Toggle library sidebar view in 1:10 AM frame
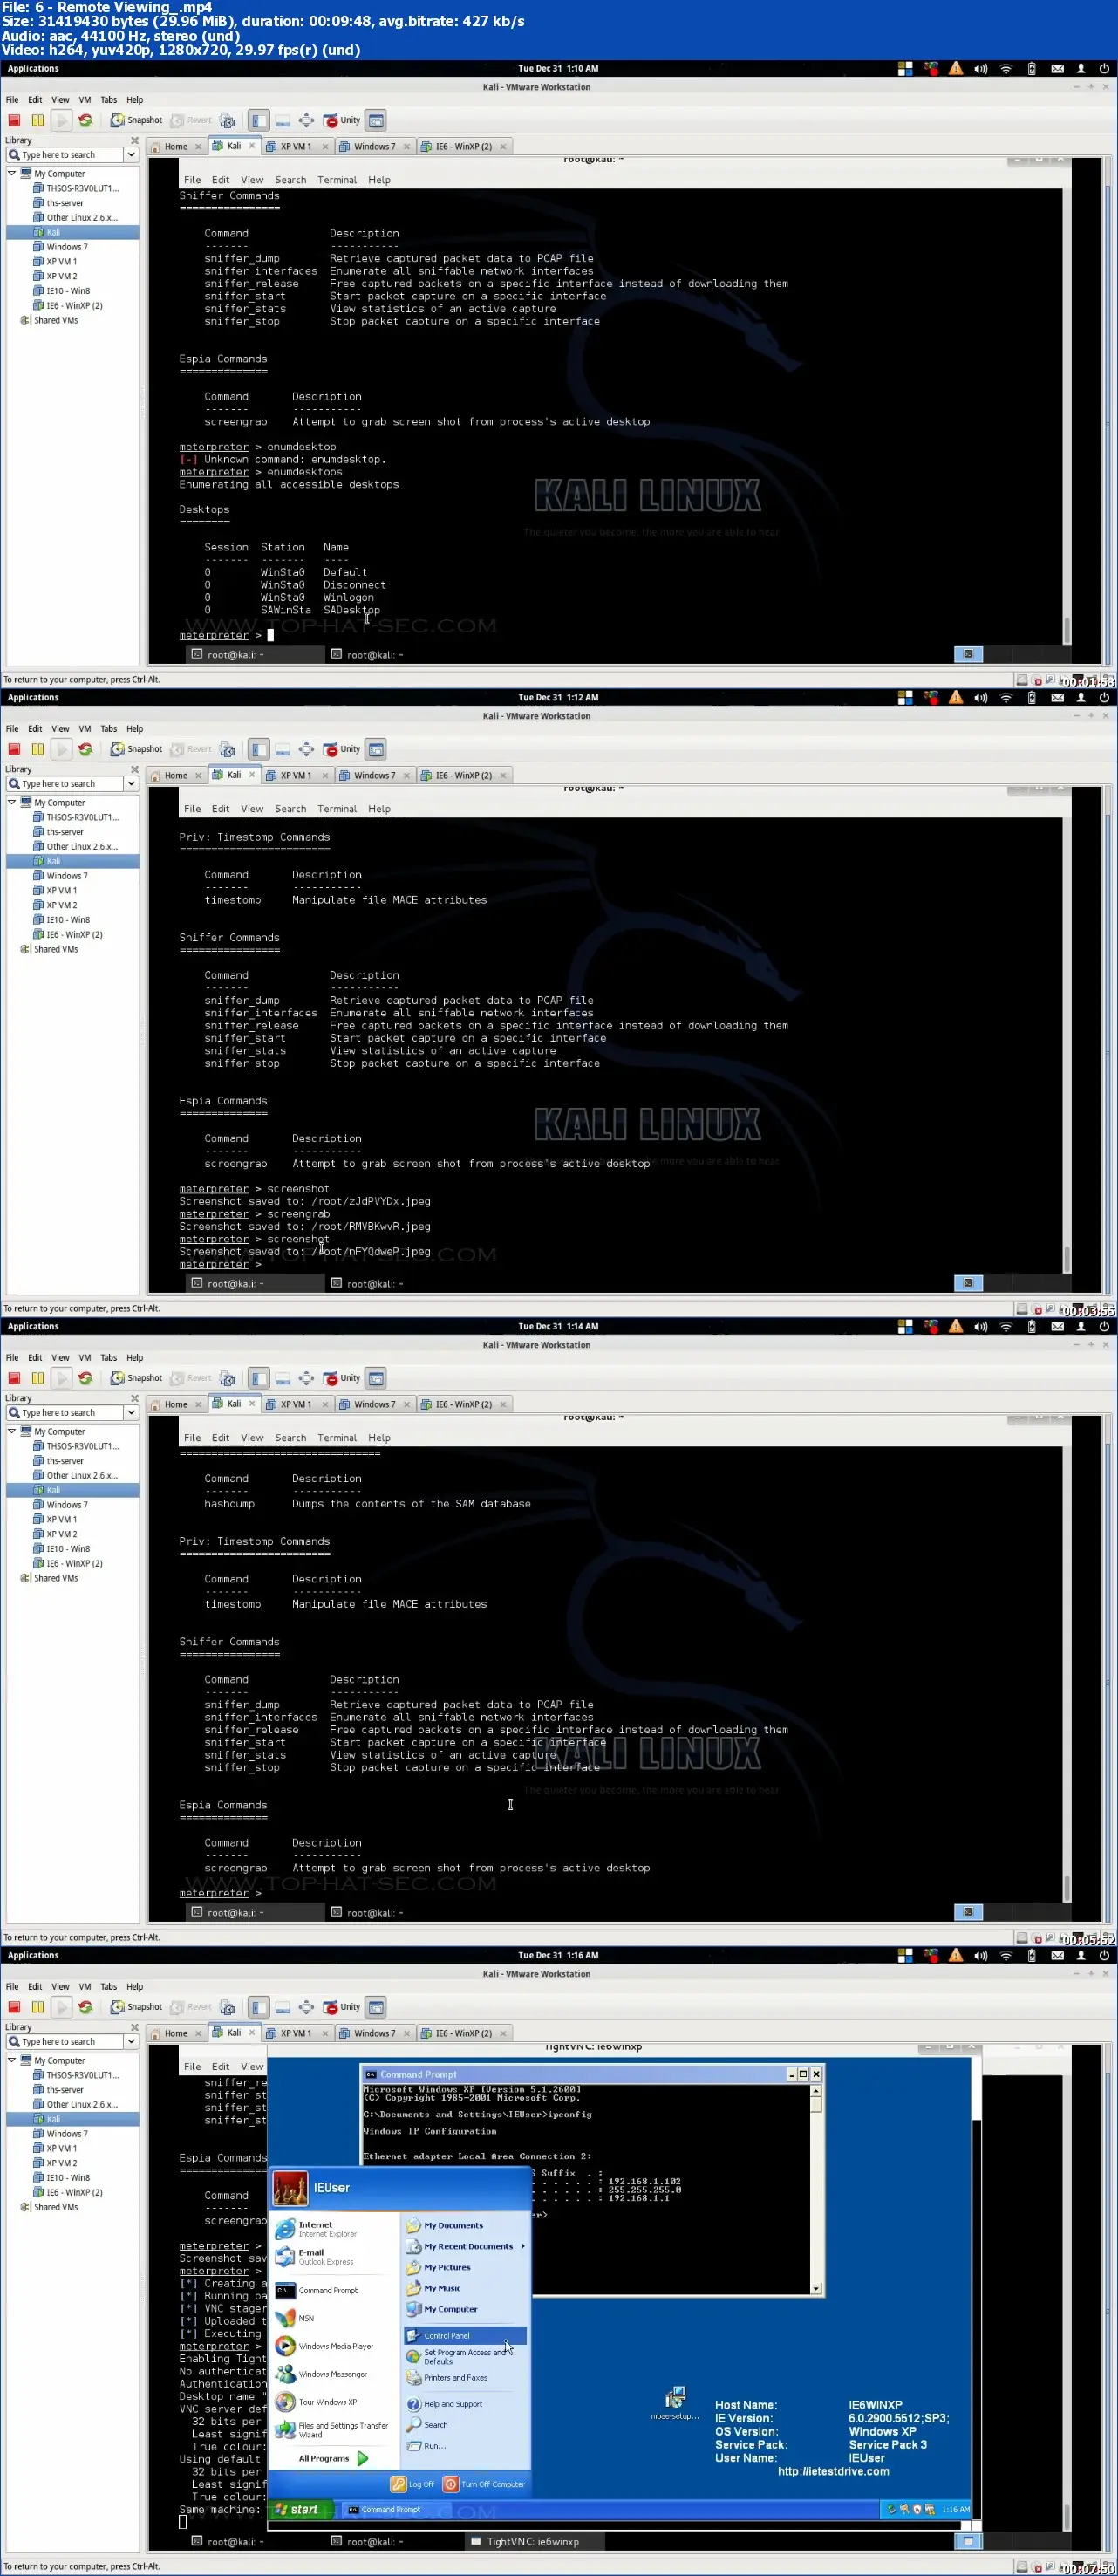Image resolution: width=1118 pixels, height=2576 pixels. click(x=259, y=120)
